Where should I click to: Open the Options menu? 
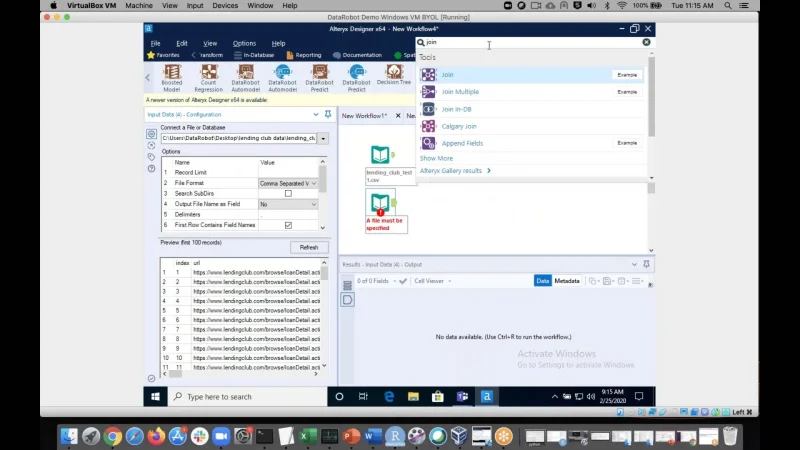244,43
